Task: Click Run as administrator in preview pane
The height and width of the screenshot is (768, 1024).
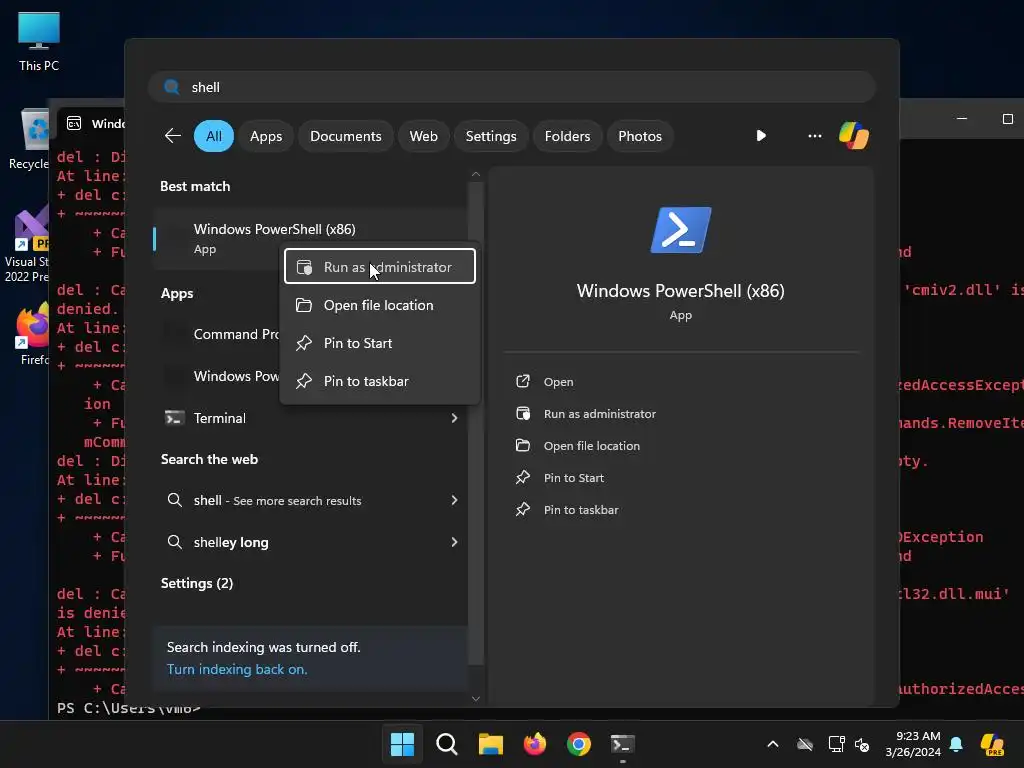Action: click(x=600, y=414)
